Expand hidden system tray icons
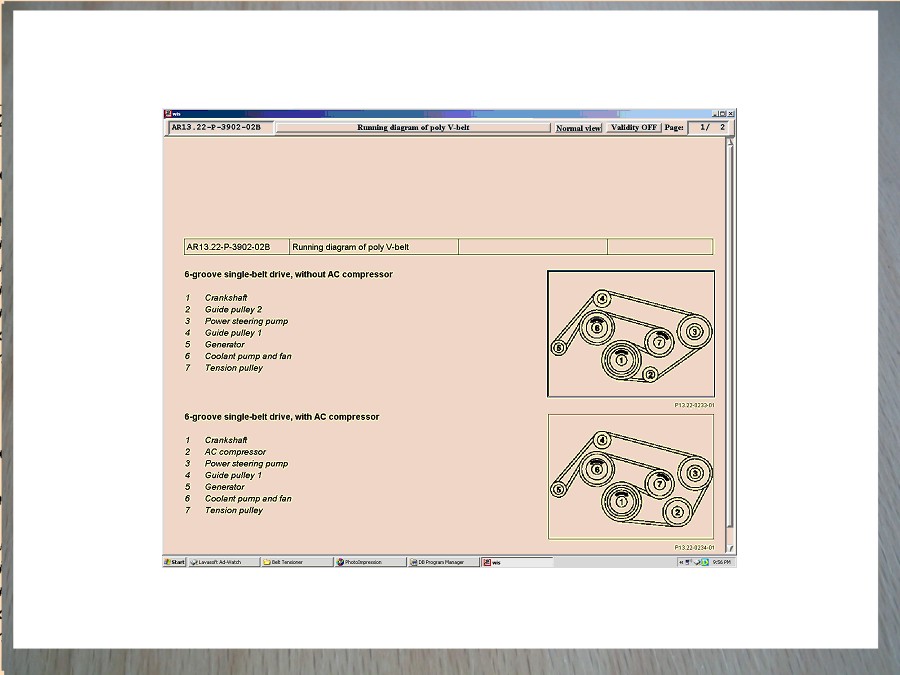The height and width of the screenshot is (675, 900). pos(681,562)
